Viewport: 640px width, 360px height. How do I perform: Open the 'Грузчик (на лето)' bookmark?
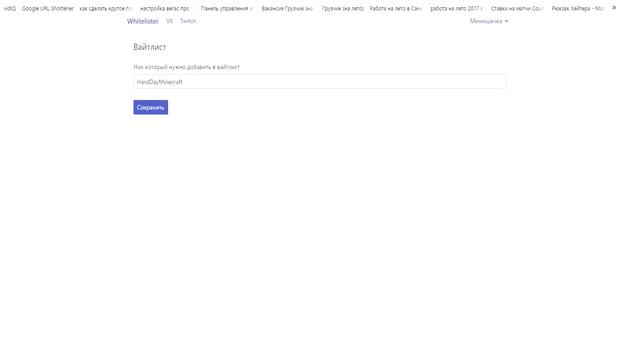pos(342,8)
